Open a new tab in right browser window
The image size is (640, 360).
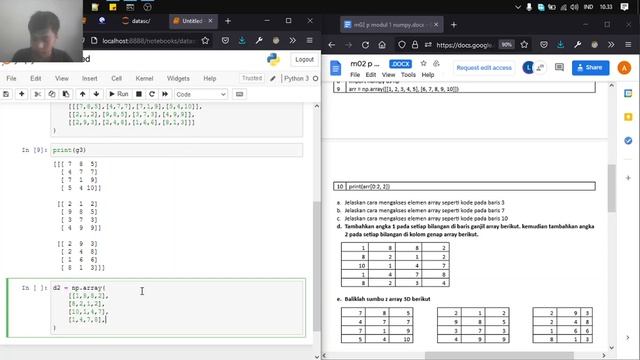tap(453, 25)
